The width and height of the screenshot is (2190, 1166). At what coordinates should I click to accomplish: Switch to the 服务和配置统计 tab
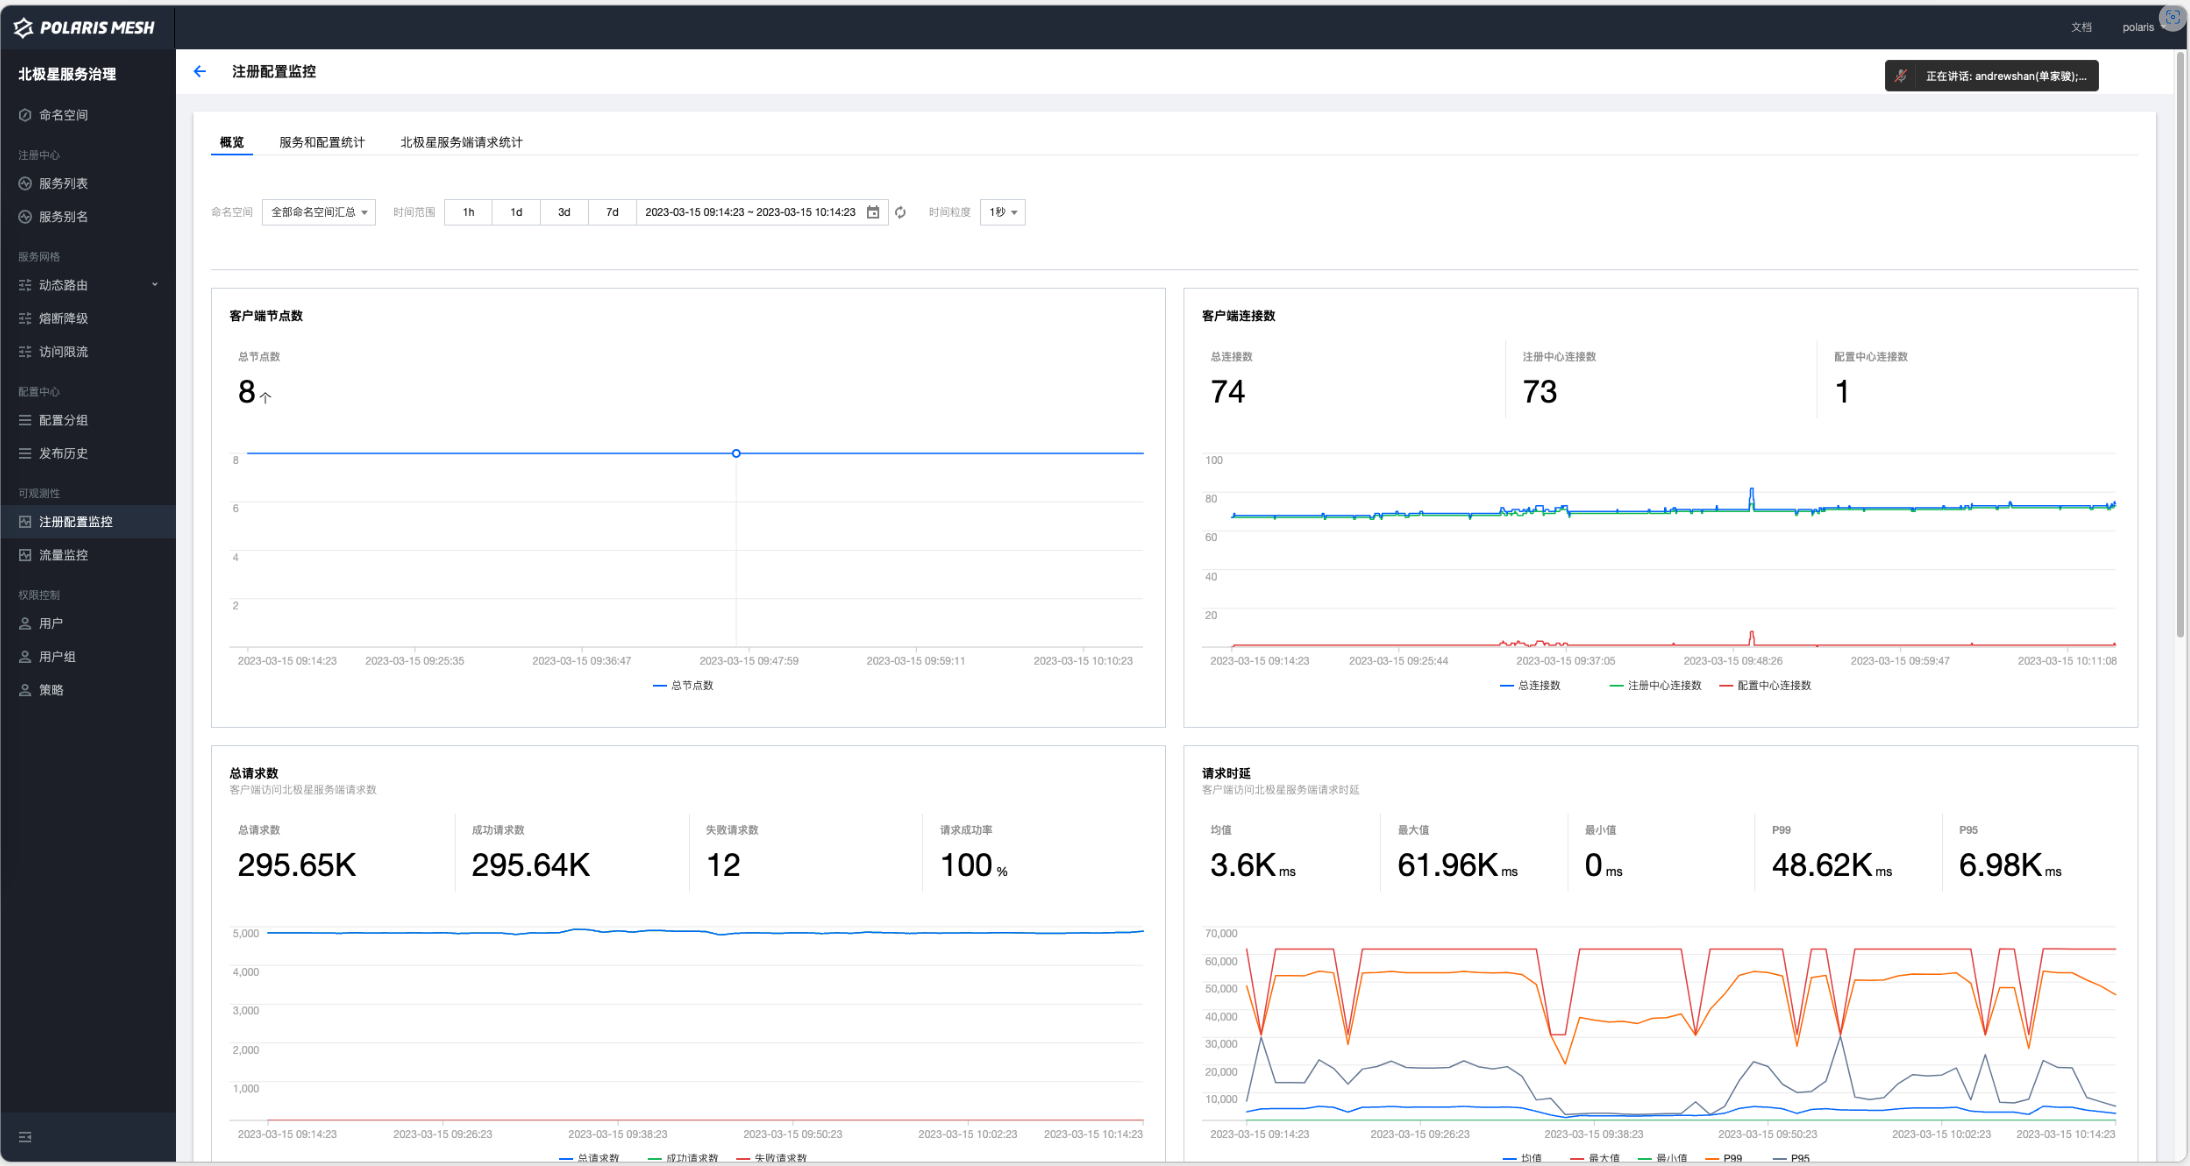point(322,142)
